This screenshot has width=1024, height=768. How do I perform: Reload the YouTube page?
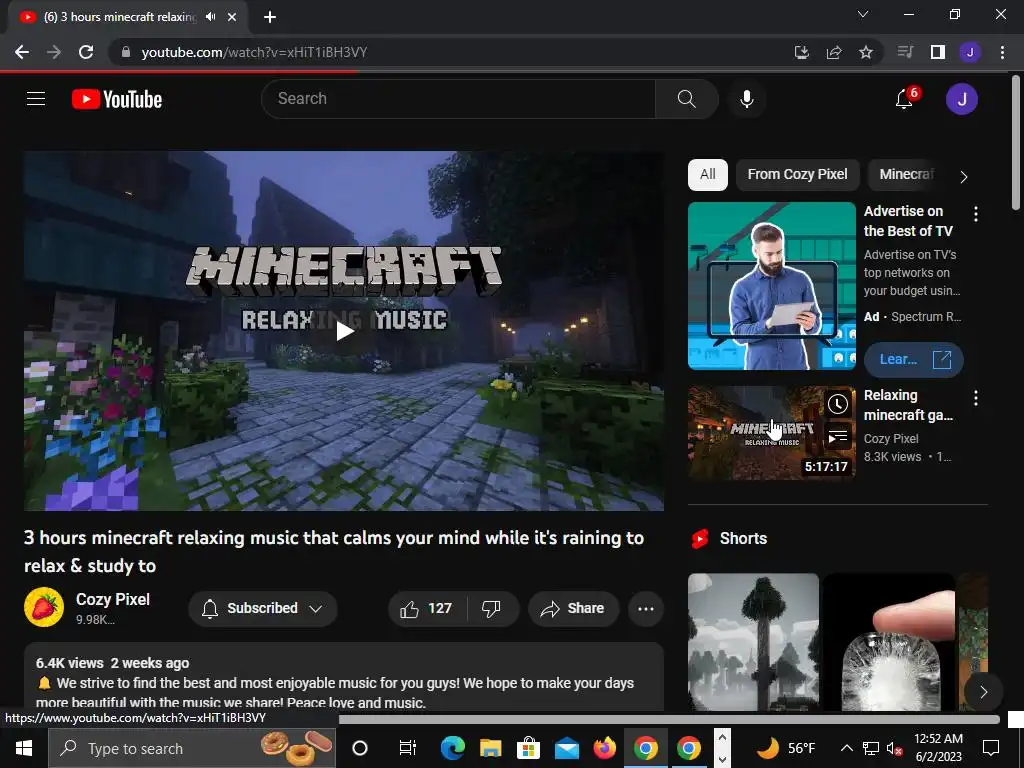click(86, 52)
